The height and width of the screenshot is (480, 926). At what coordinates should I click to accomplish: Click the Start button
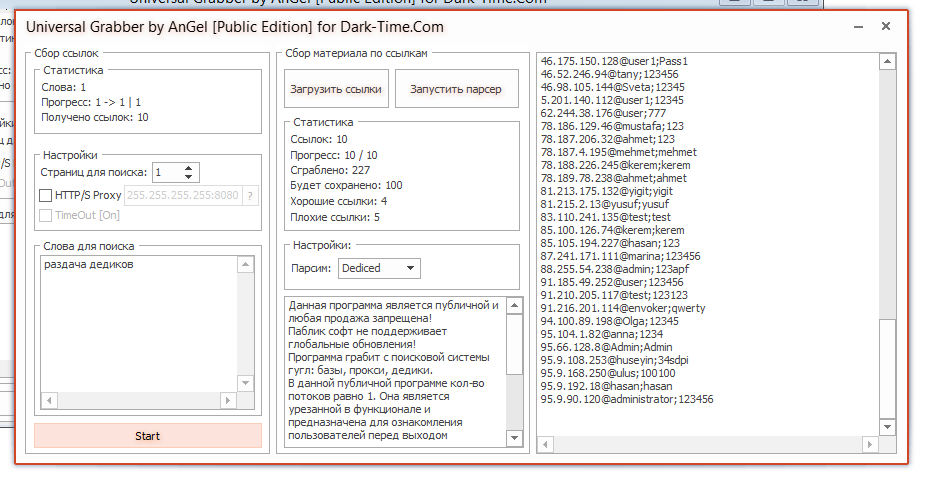(x=148, y=436)
